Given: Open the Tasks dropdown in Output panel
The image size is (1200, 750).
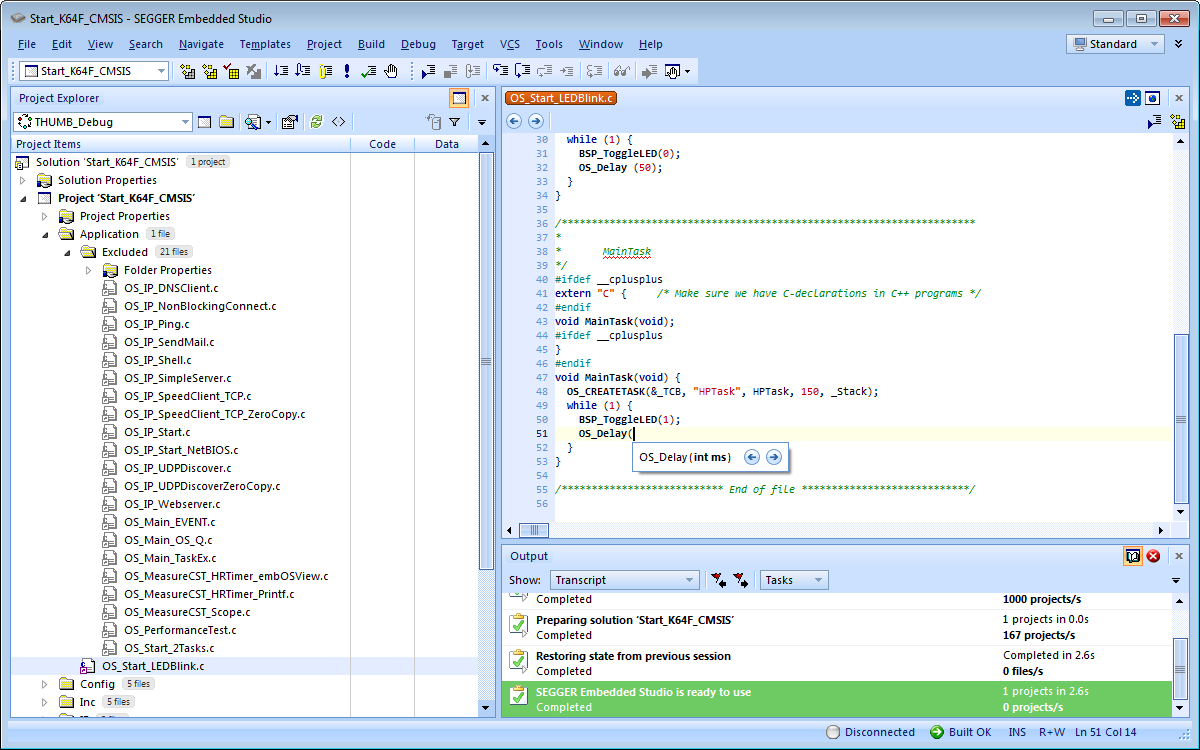Looking at the screenshot, I should pos(794,580).
